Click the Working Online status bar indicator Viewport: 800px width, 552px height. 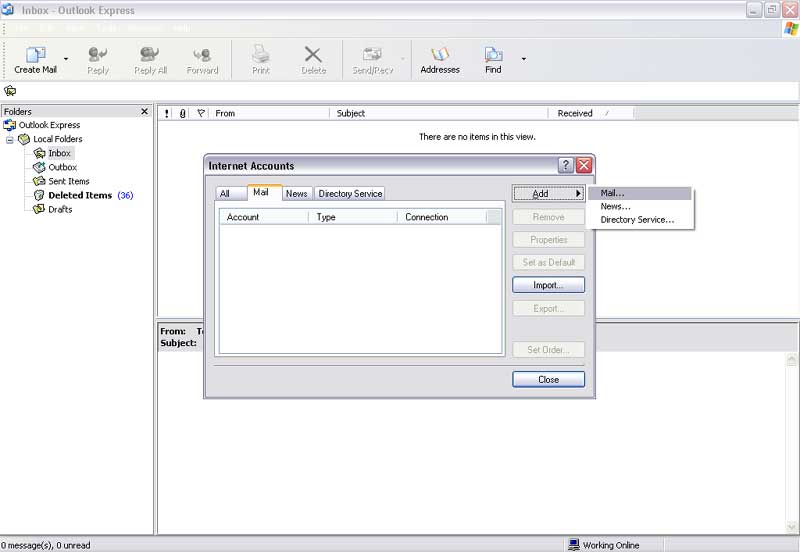(x=604, y=545)
